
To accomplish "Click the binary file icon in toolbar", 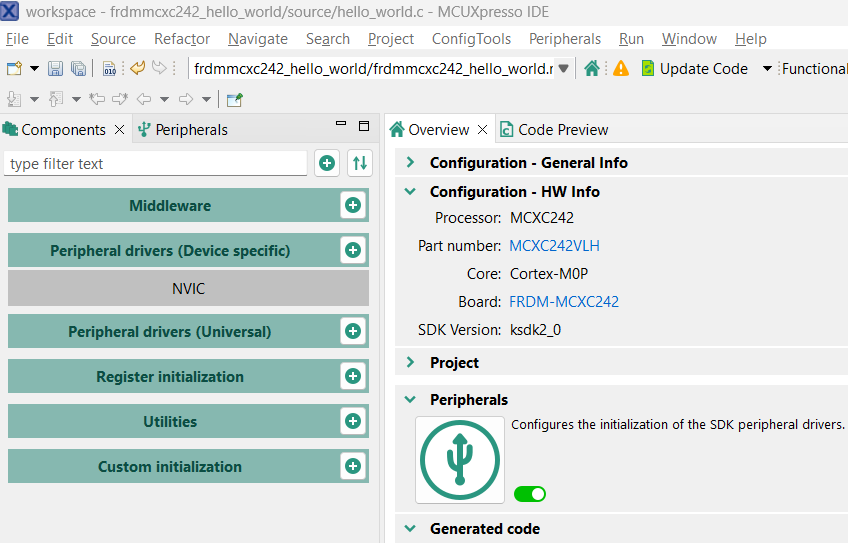I will [x=110, y=69].
